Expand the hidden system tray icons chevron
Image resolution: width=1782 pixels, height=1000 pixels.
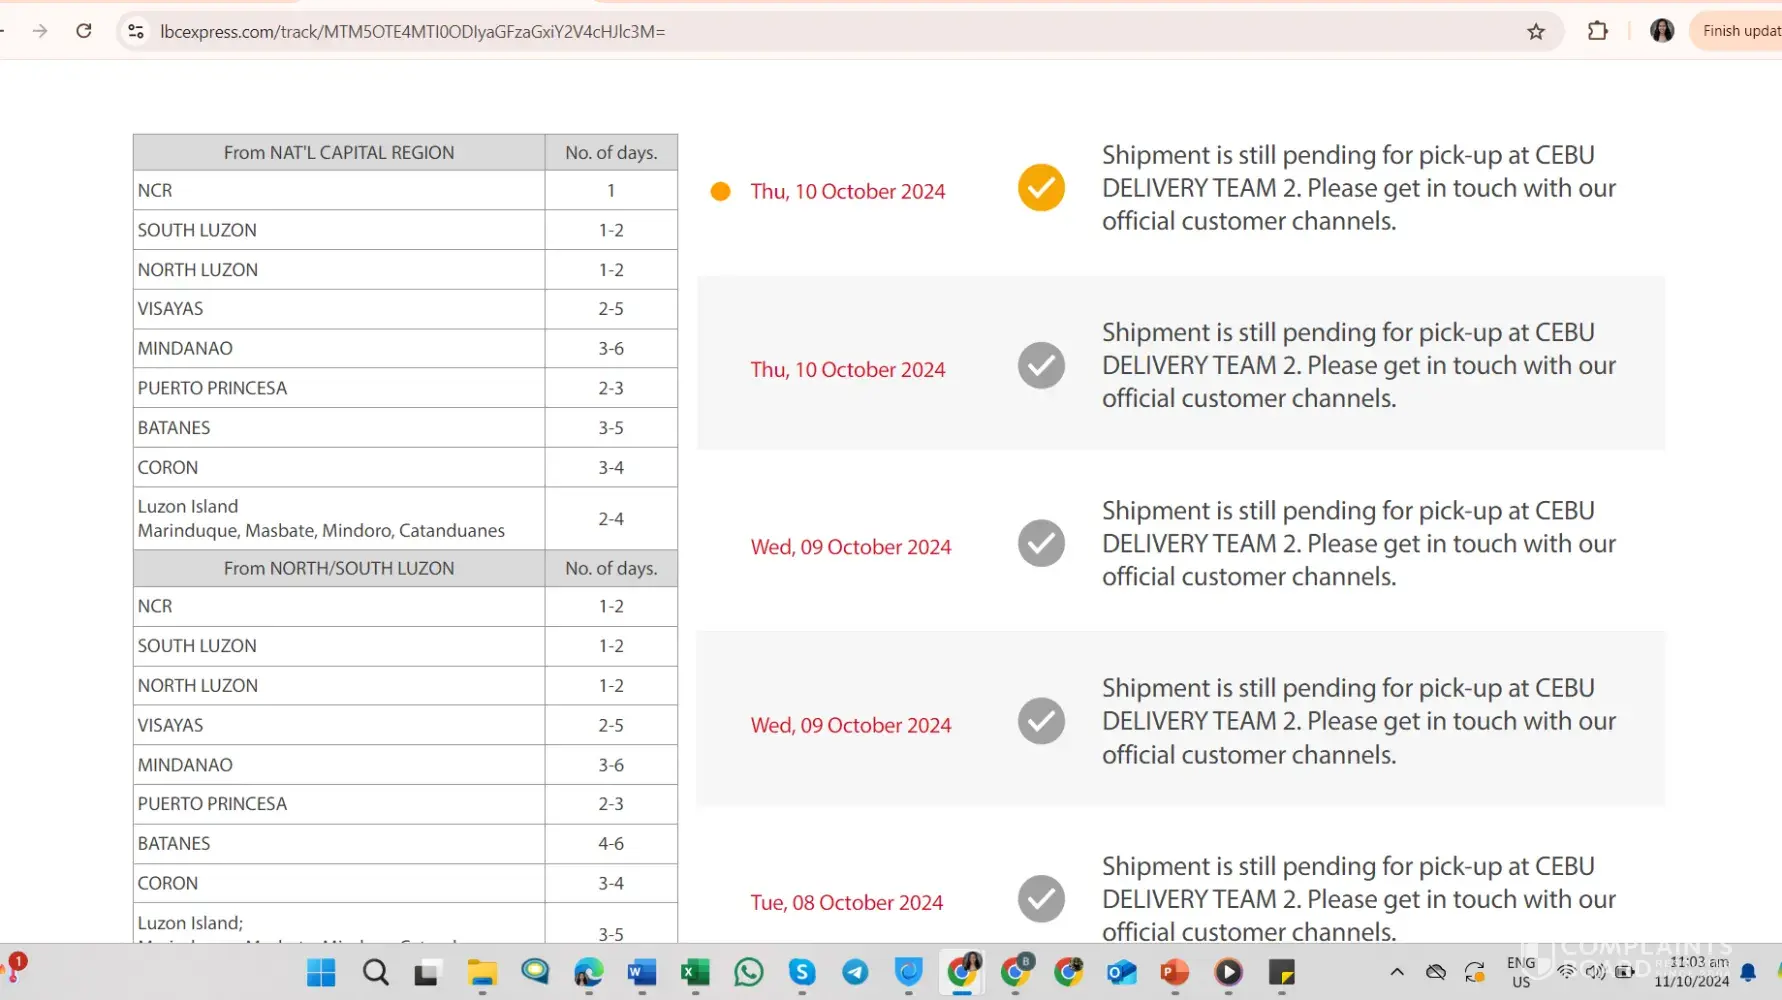pyautogui.click(x=1397, y=972)
